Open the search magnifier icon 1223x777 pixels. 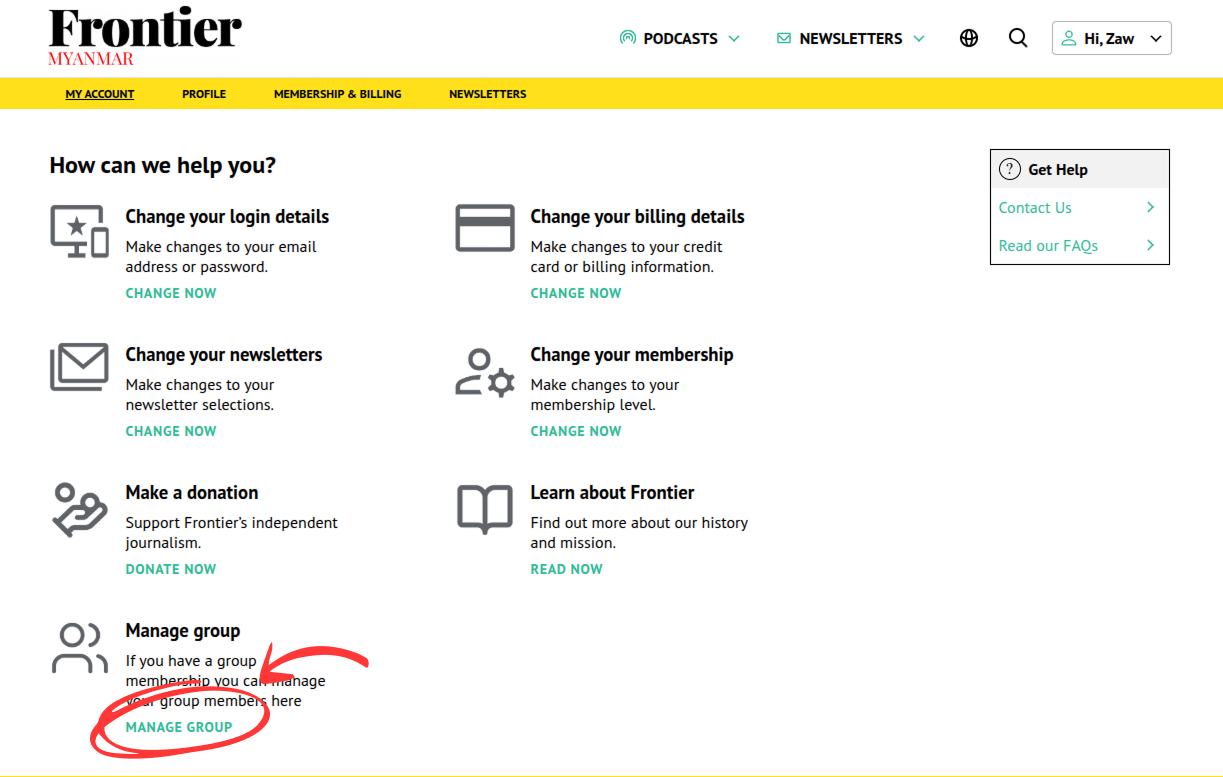coord(1018,38)
